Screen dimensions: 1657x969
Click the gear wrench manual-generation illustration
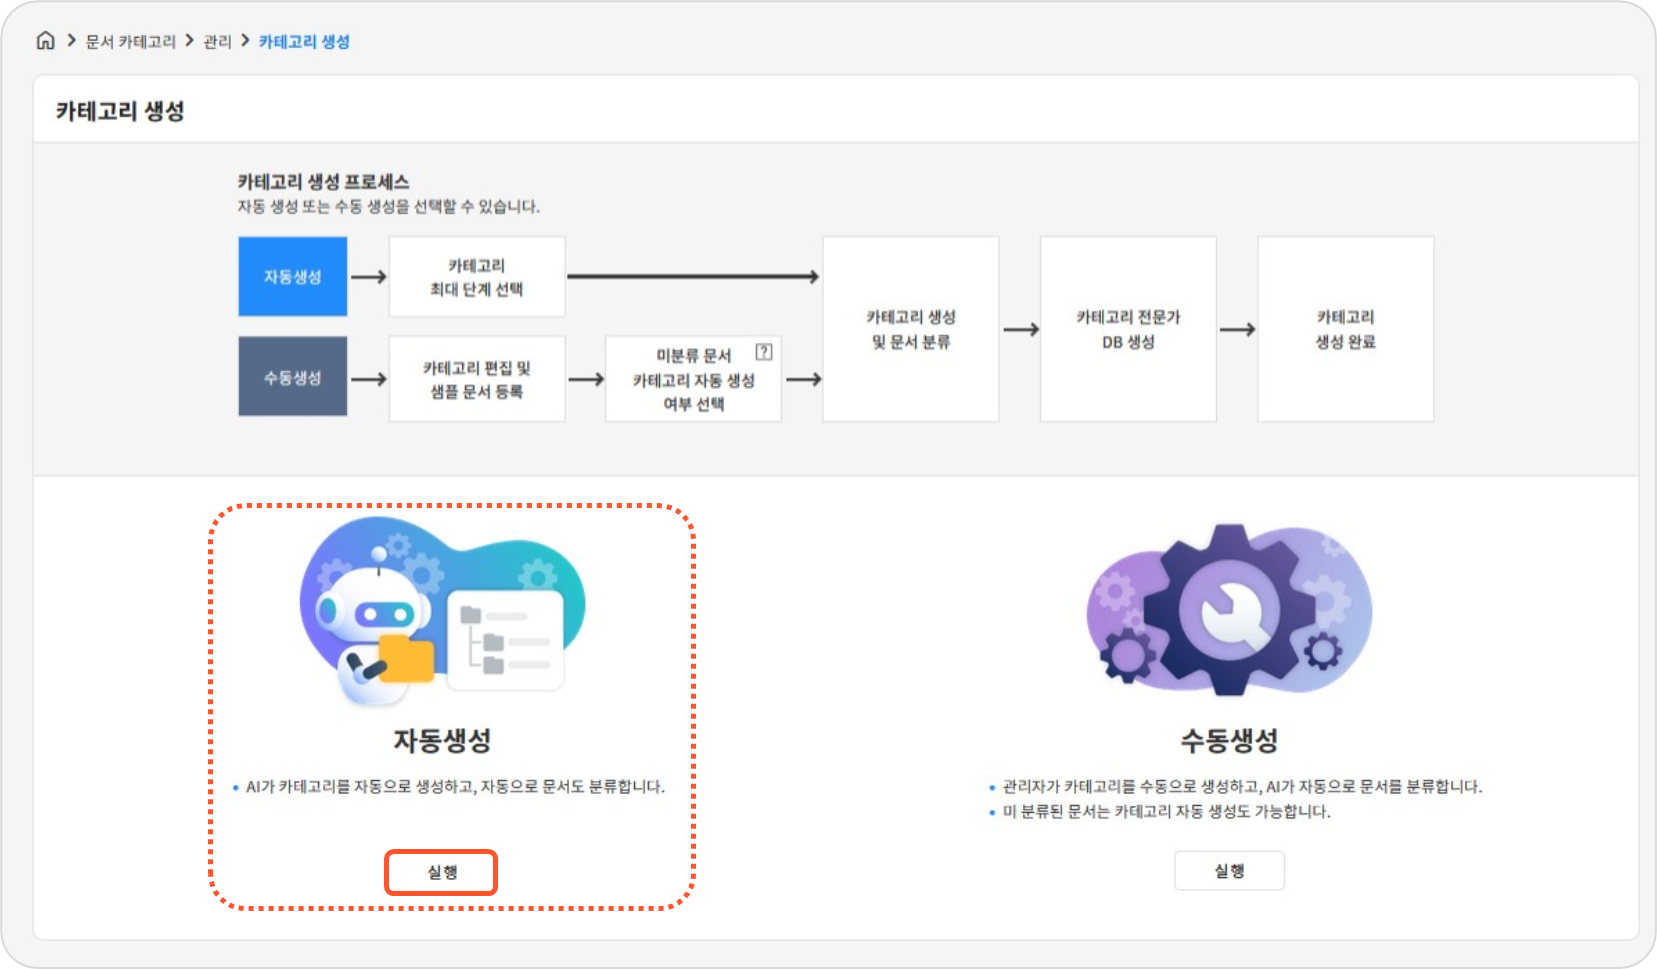1229,609
